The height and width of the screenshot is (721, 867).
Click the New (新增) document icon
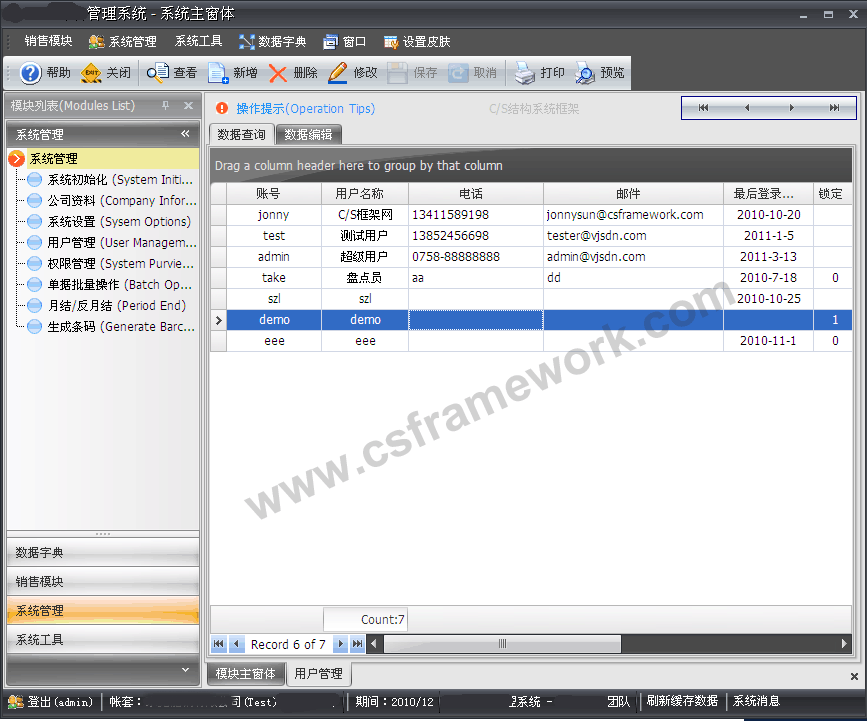218,73
